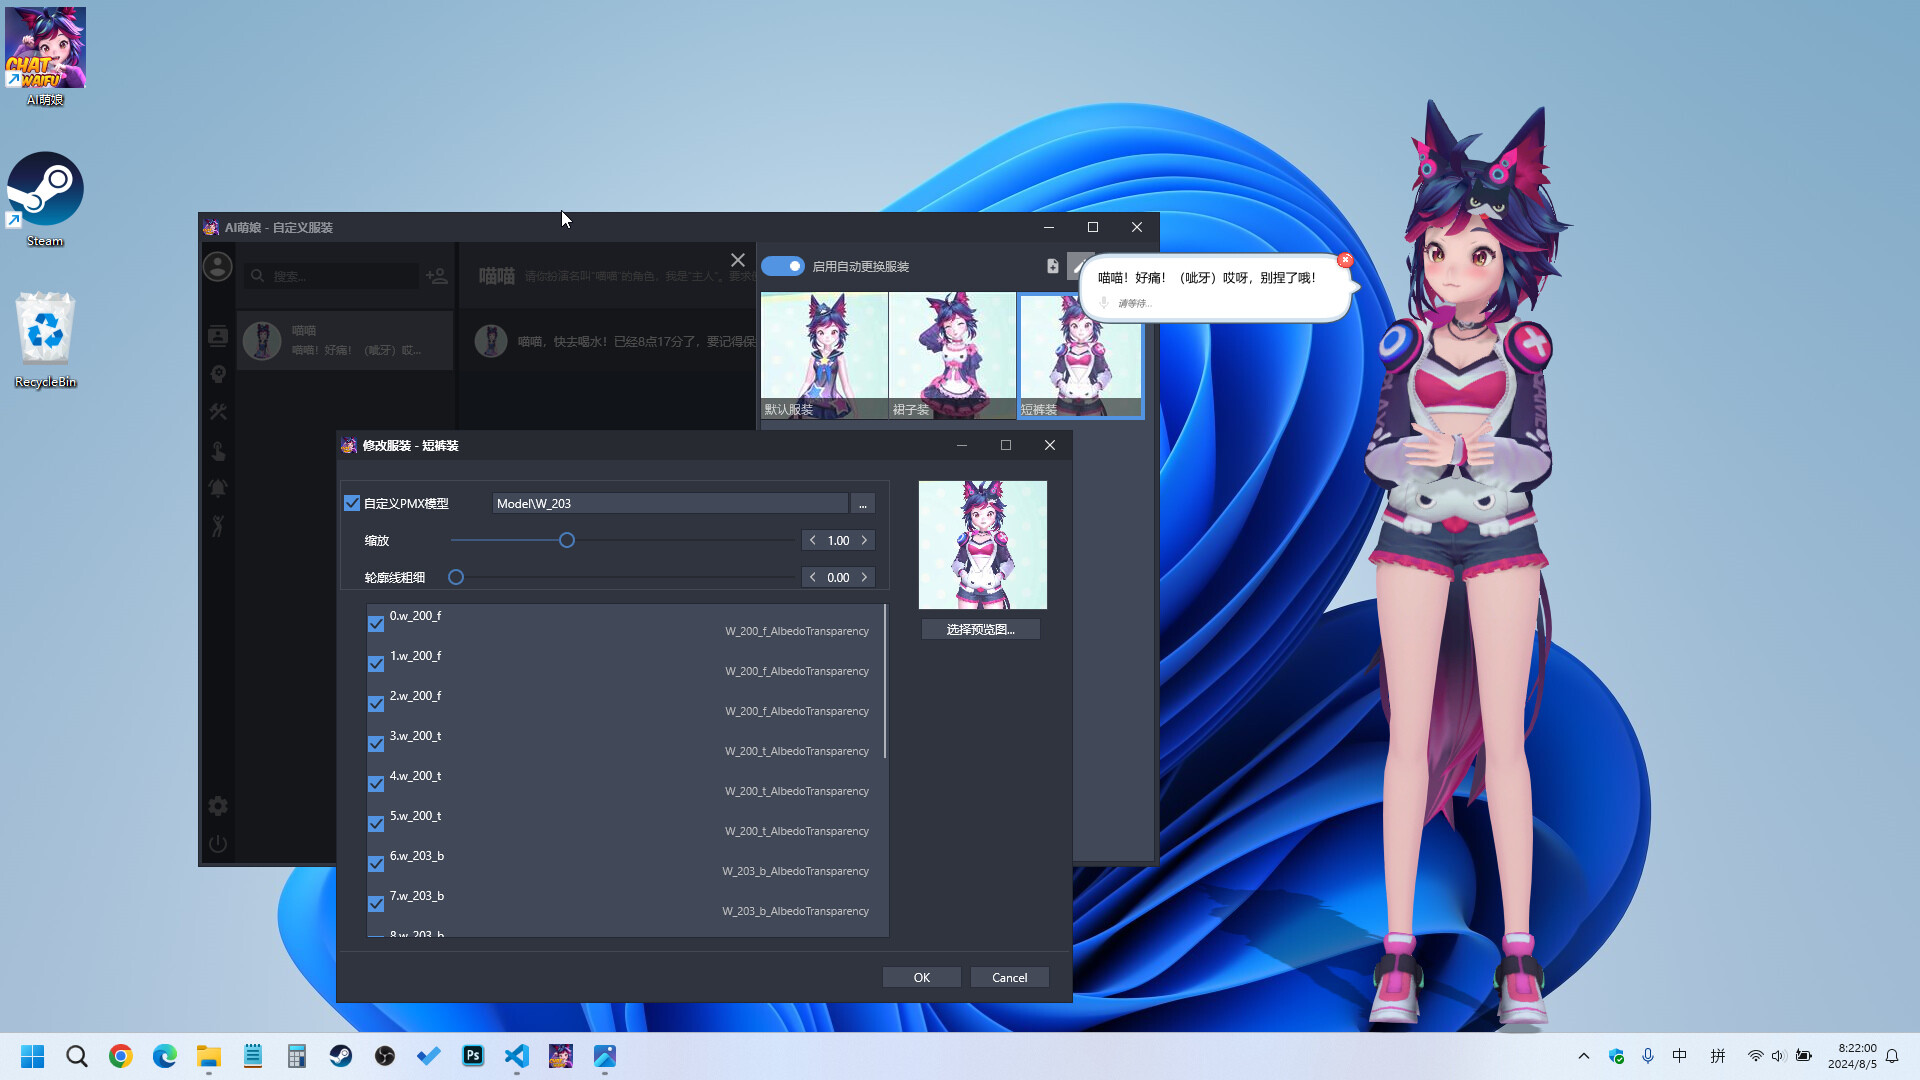Image resolution: width=1920 pixels, height=1080 pixels.
Task: Click the decrease arrow beside 轮廓线粗细 value
Action: [x=813, y=577]
